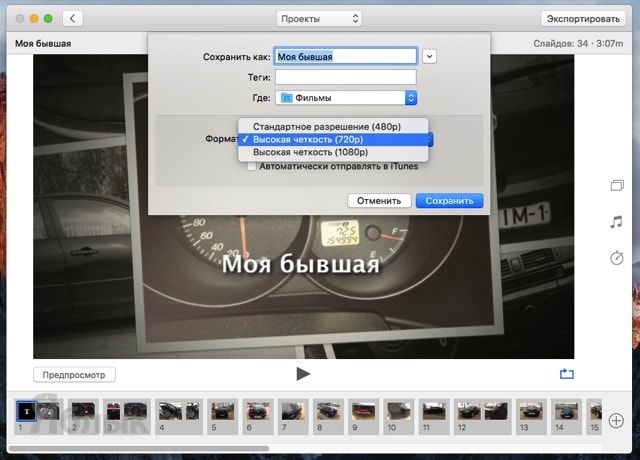Click the Отменить button
The image size is (640, 460).
379,201
